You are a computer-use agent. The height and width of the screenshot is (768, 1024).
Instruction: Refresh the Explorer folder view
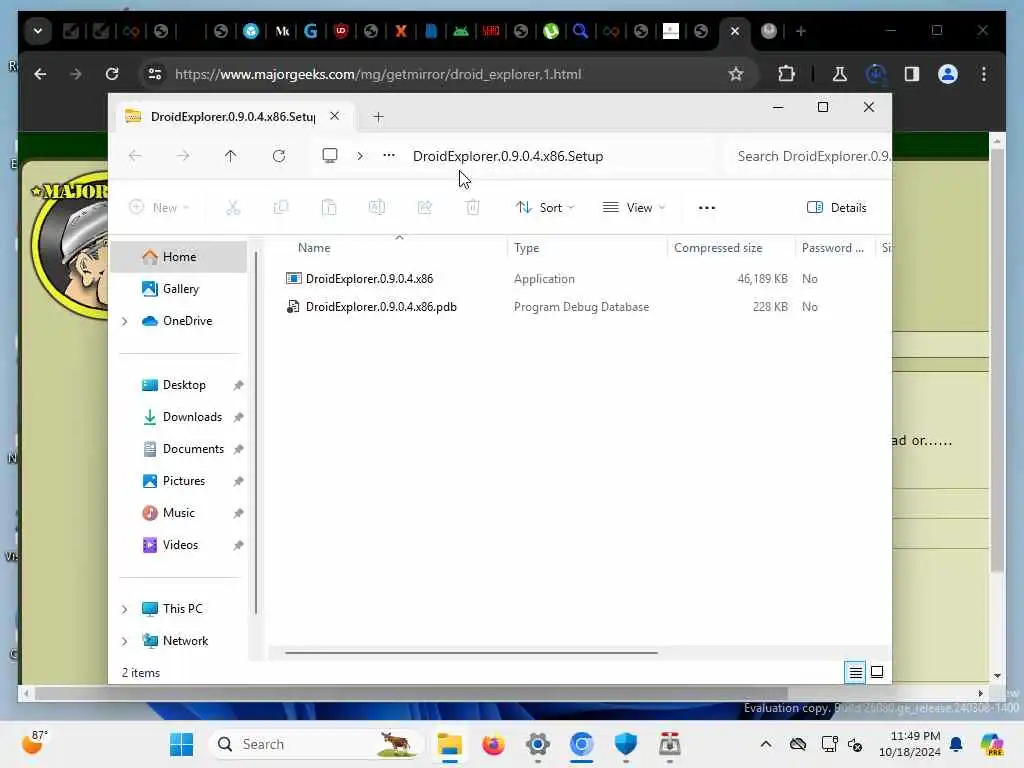279,156
